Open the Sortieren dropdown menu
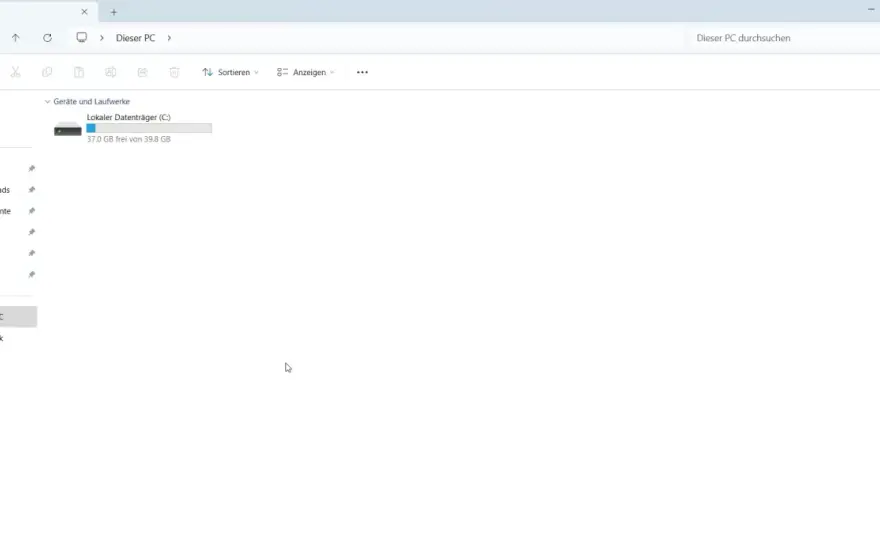 coord(231,72)
